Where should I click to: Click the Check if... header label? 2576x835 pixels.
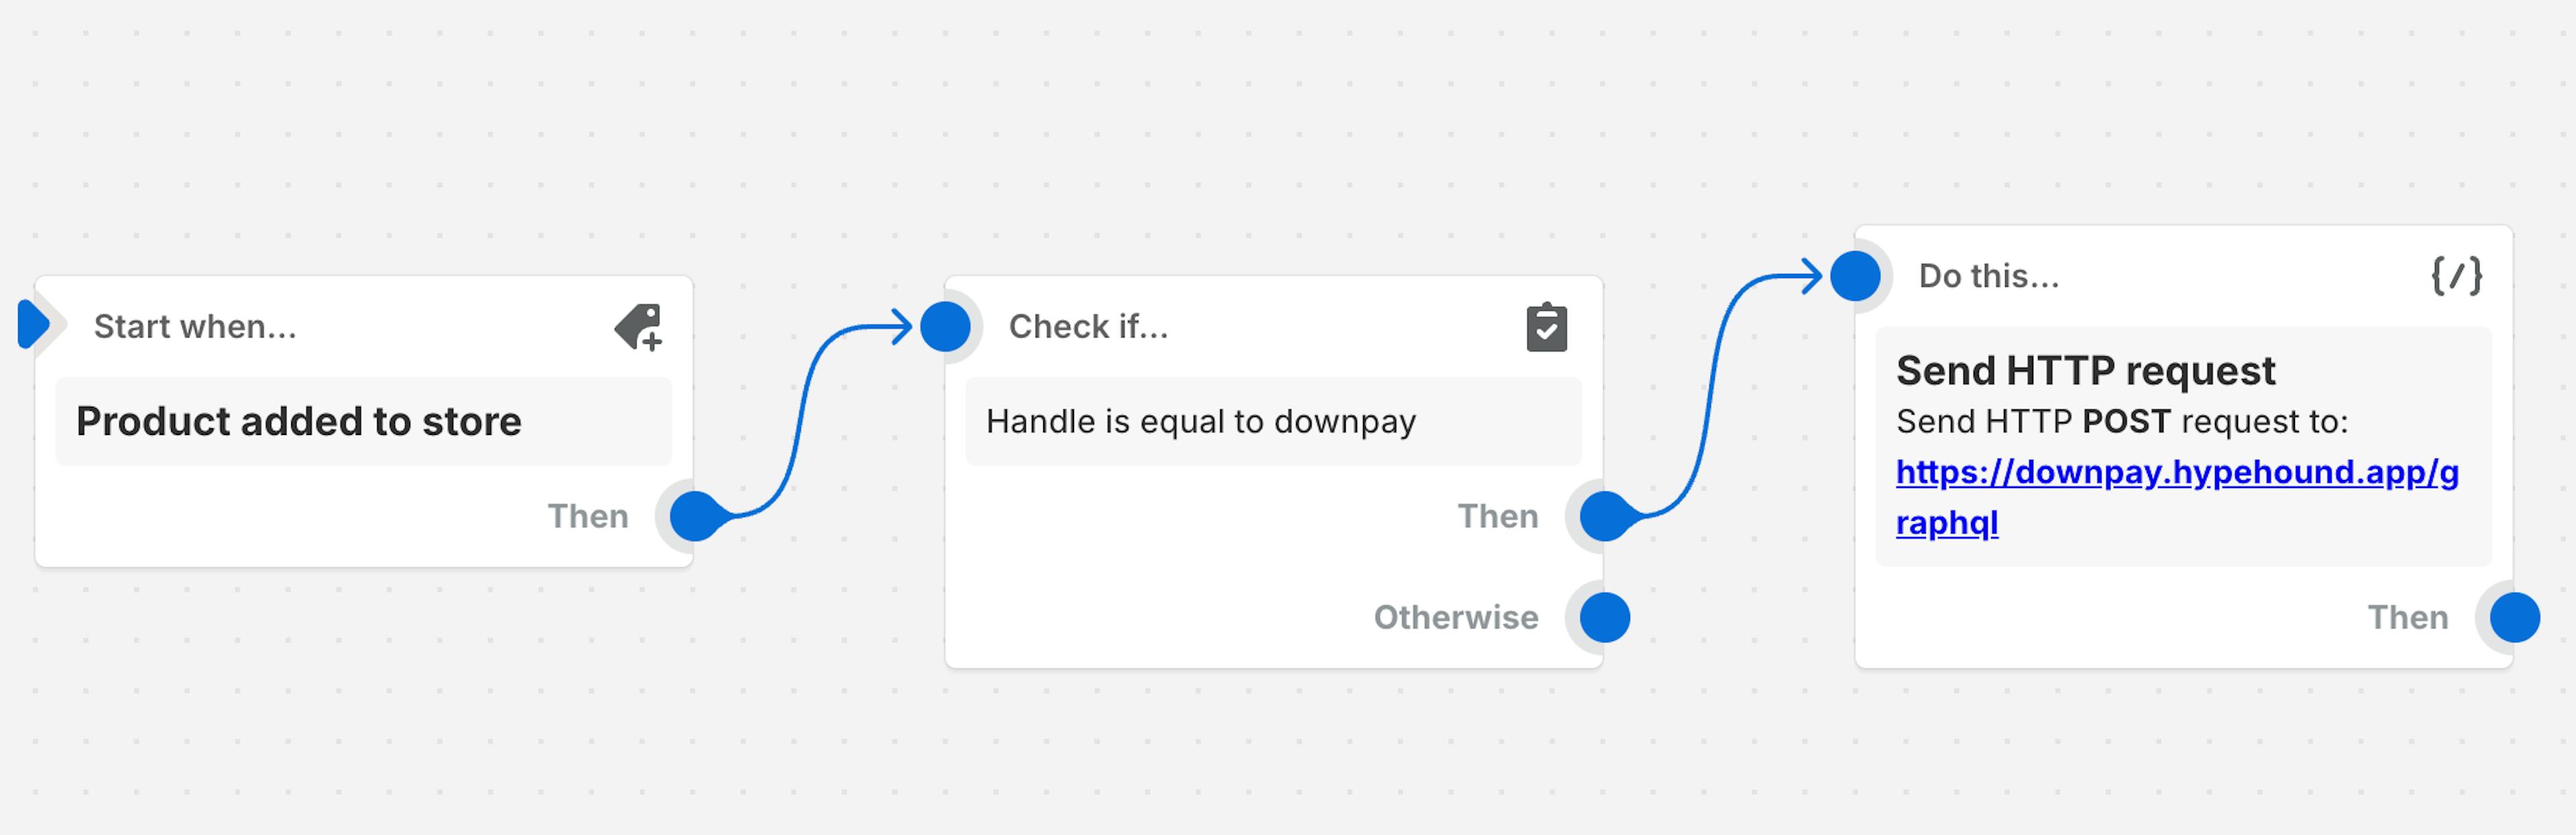coord(1088,327)
